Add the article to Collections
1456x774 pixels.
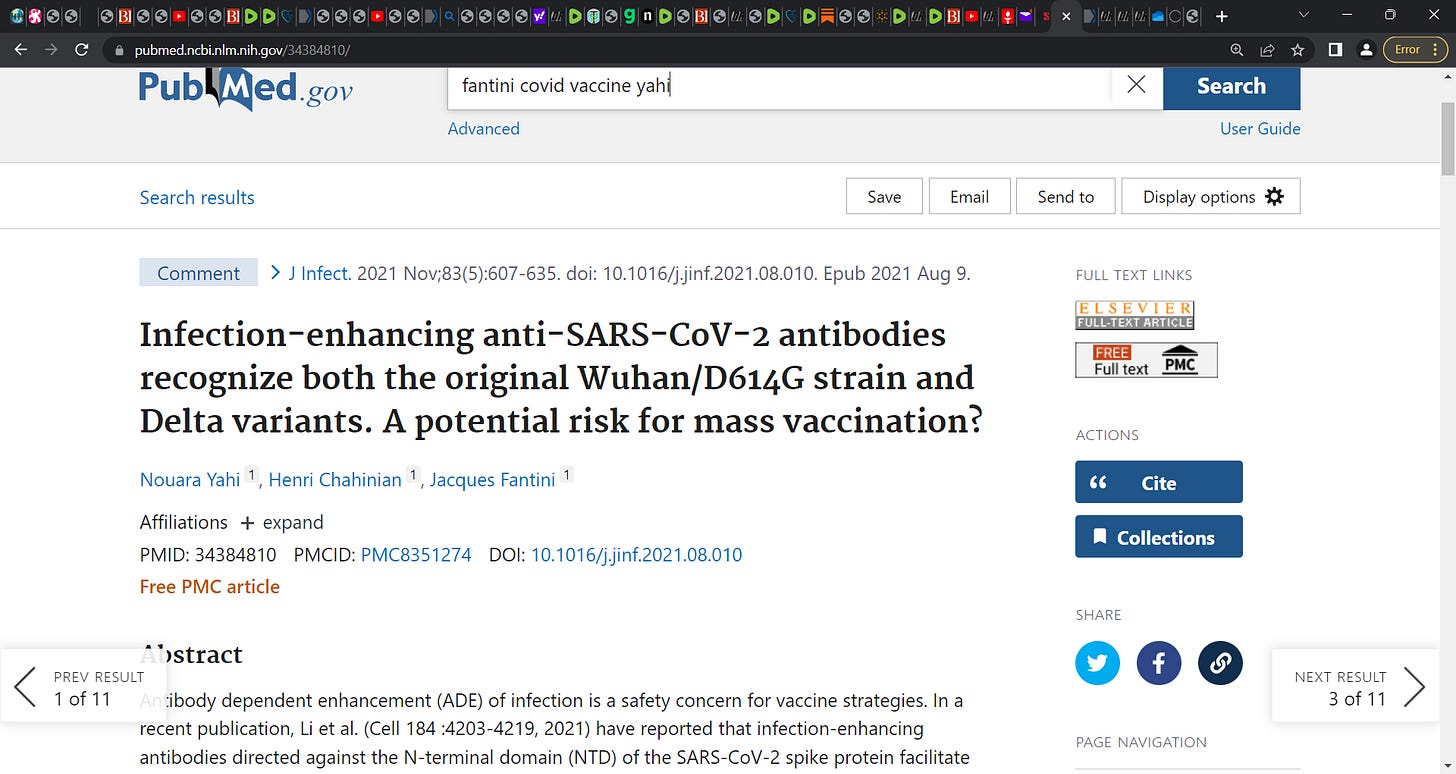(x=1158, y=536)
